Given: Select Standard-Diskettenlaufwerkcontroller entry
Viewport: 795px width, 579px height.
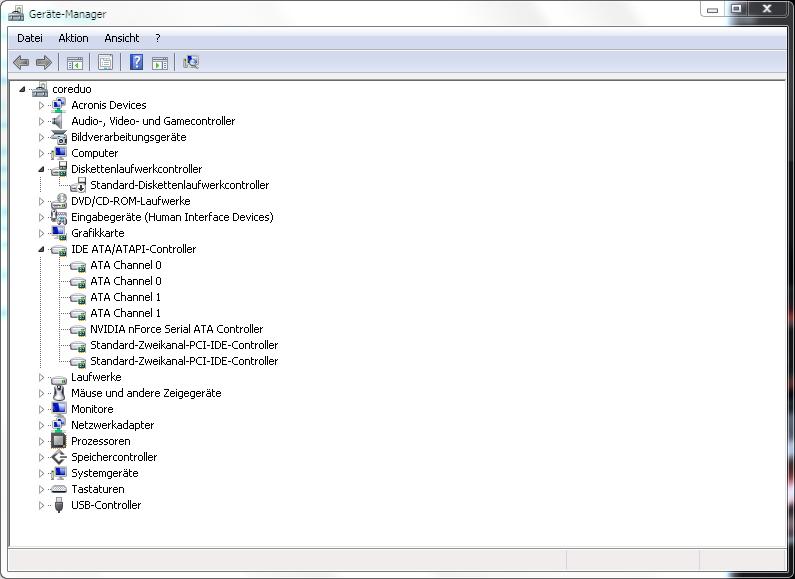Looking at the screenshot, I should [179, 185].
